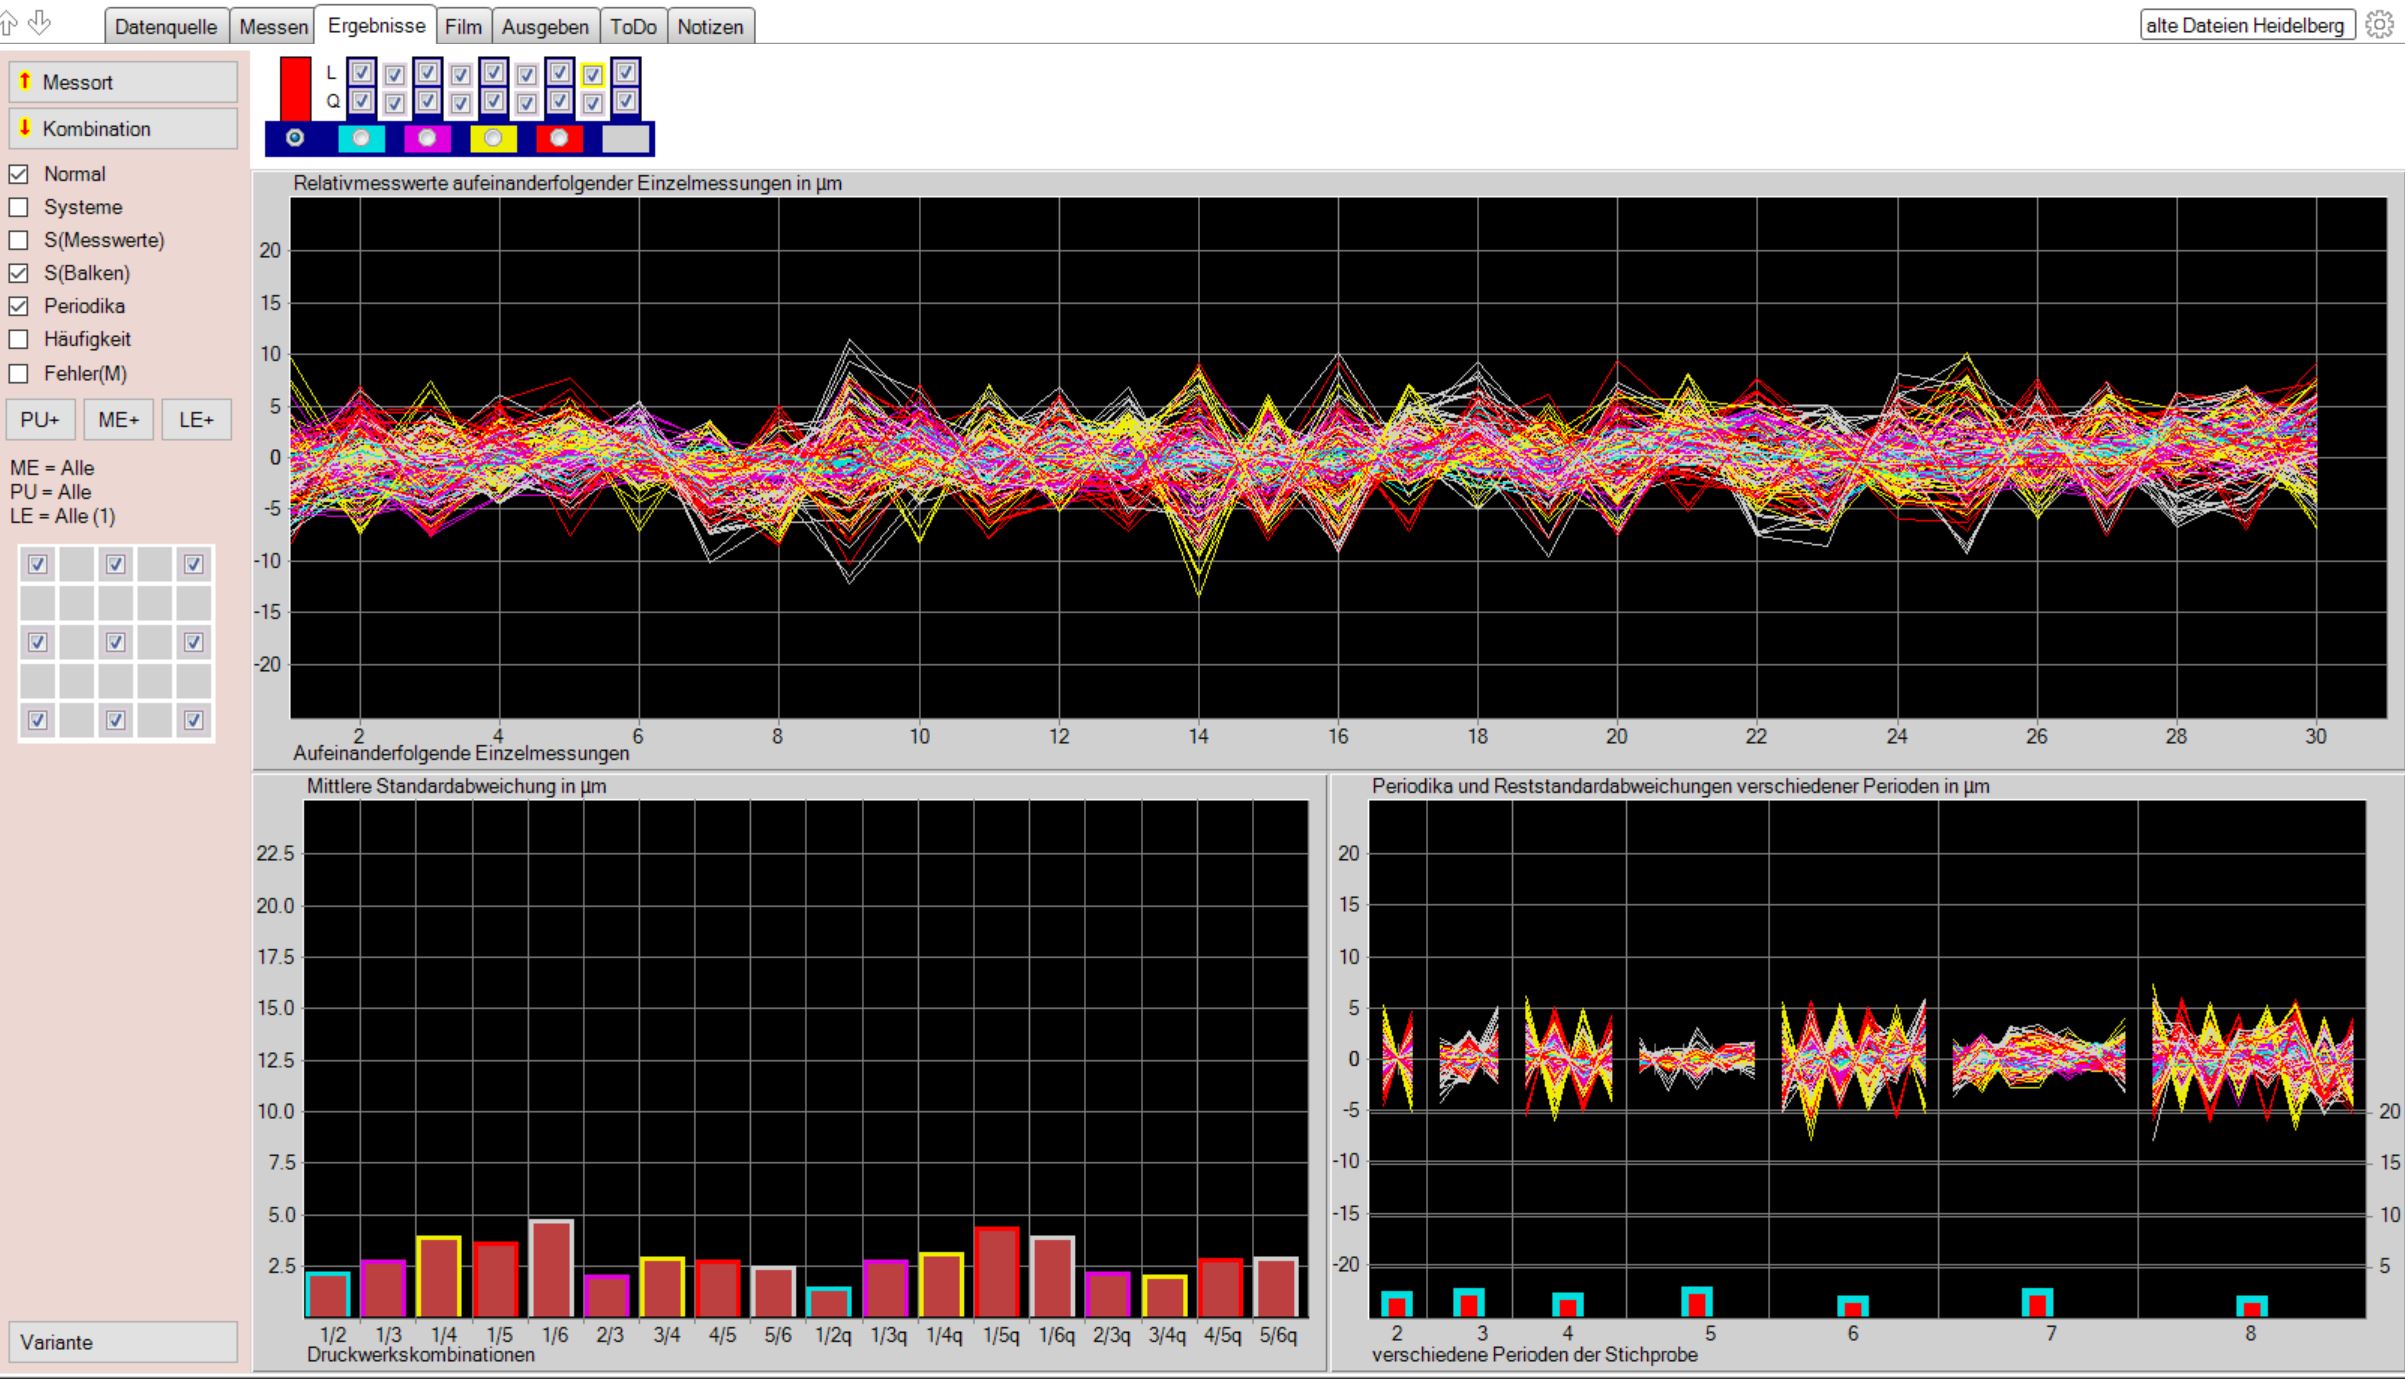Click the 'ME = Alle' text
Image resolution: width=2405 pixels, height=1379 pixels.
52,468
